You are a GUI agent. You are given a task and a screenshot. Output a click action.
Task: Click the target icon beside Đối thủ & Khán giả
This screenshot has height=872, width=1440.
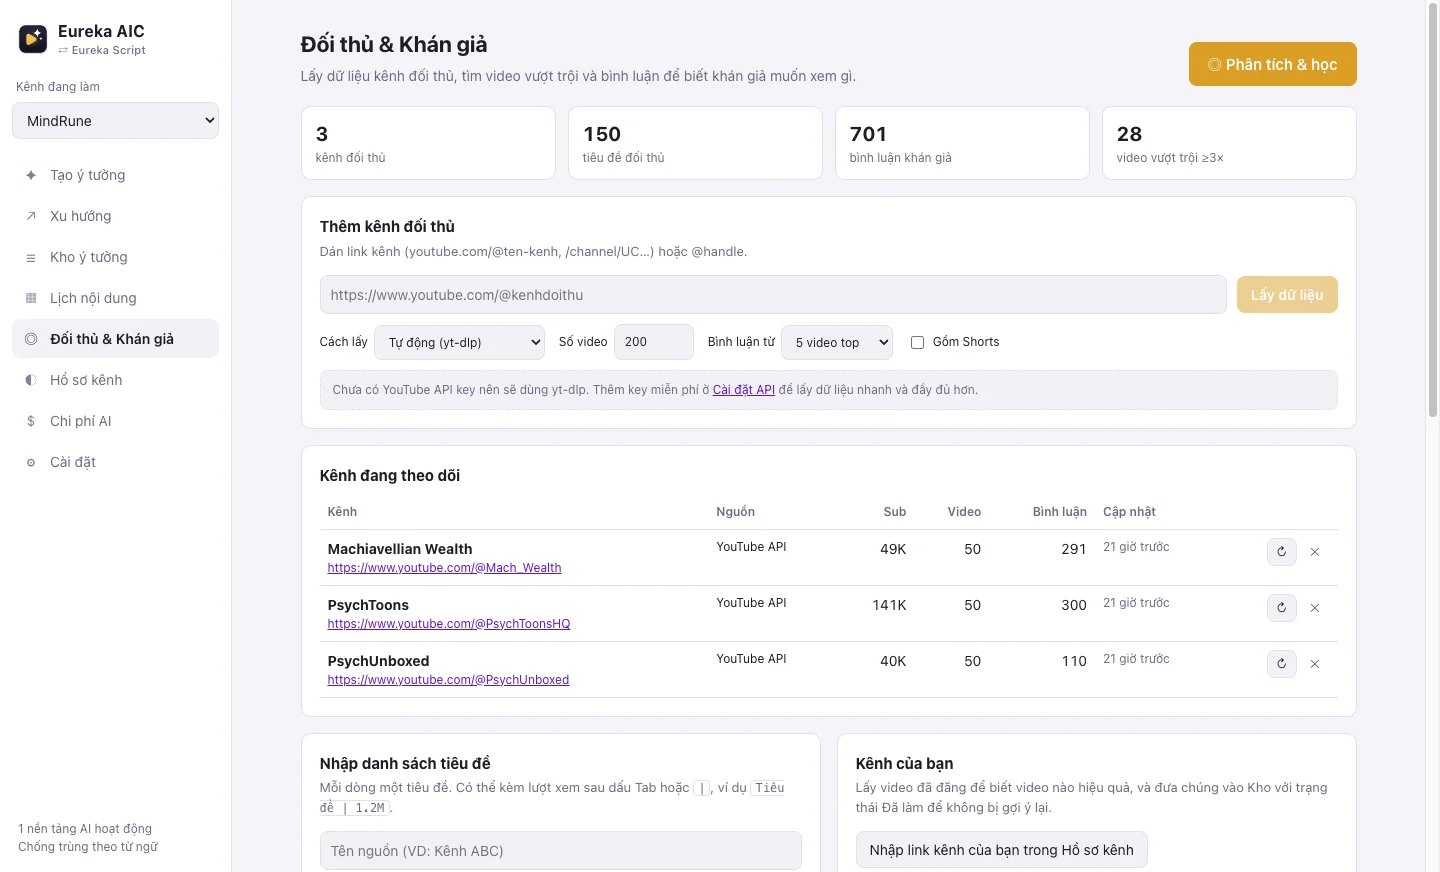(31, 339)
